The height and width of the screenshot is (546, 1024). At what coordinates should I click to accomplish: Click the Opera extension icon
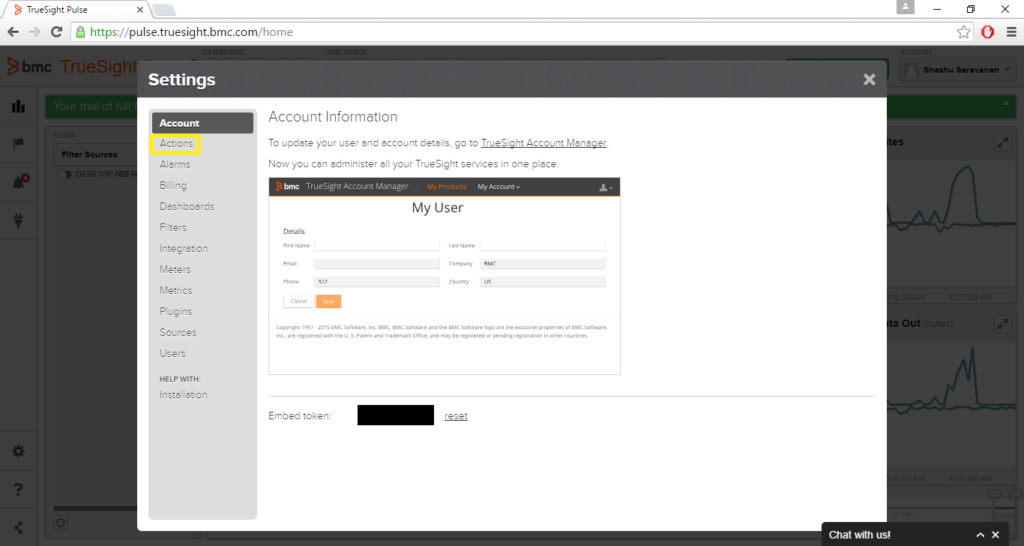[x=987, y=32]
